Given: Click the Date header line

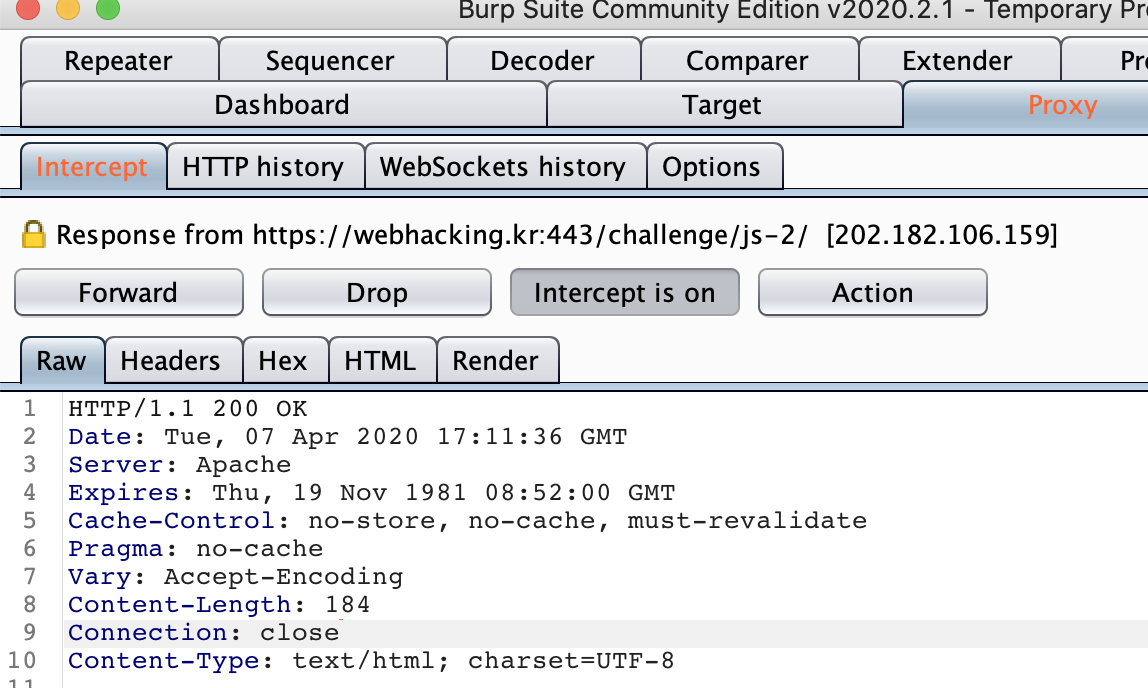Looking at the screenshot, I should (x=348, y=437).
